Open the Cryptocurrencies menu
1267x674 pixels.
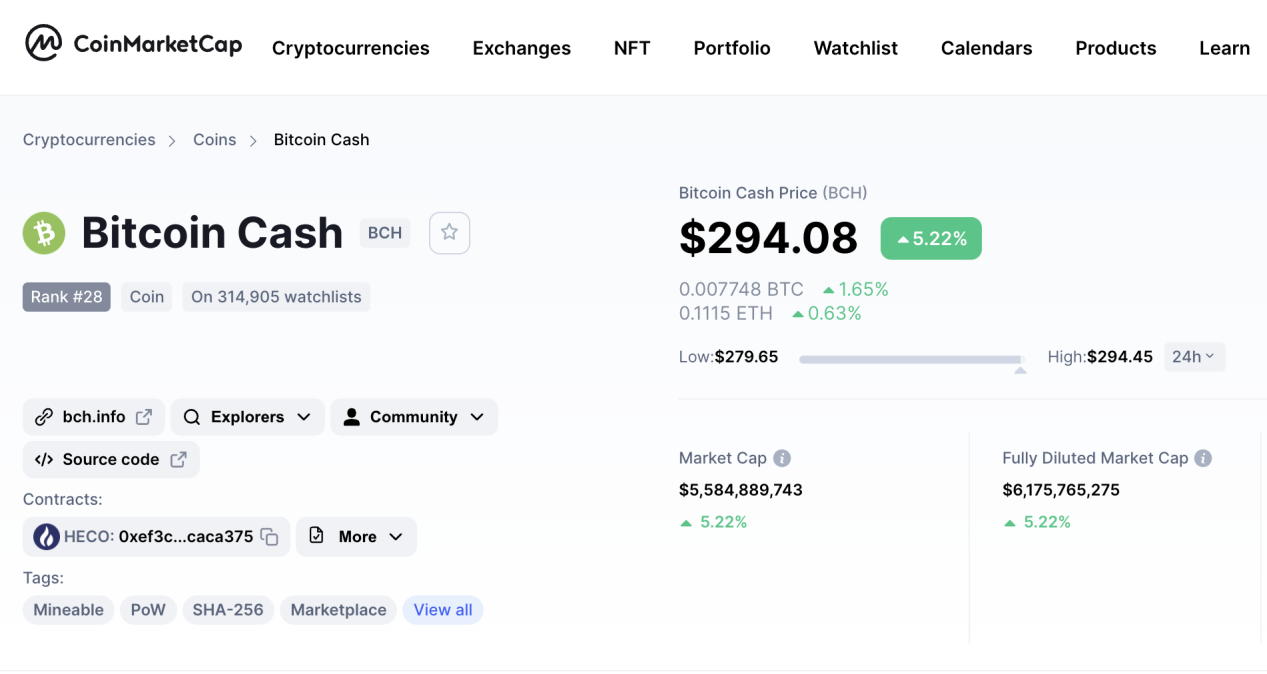click(x=351, y=48)
